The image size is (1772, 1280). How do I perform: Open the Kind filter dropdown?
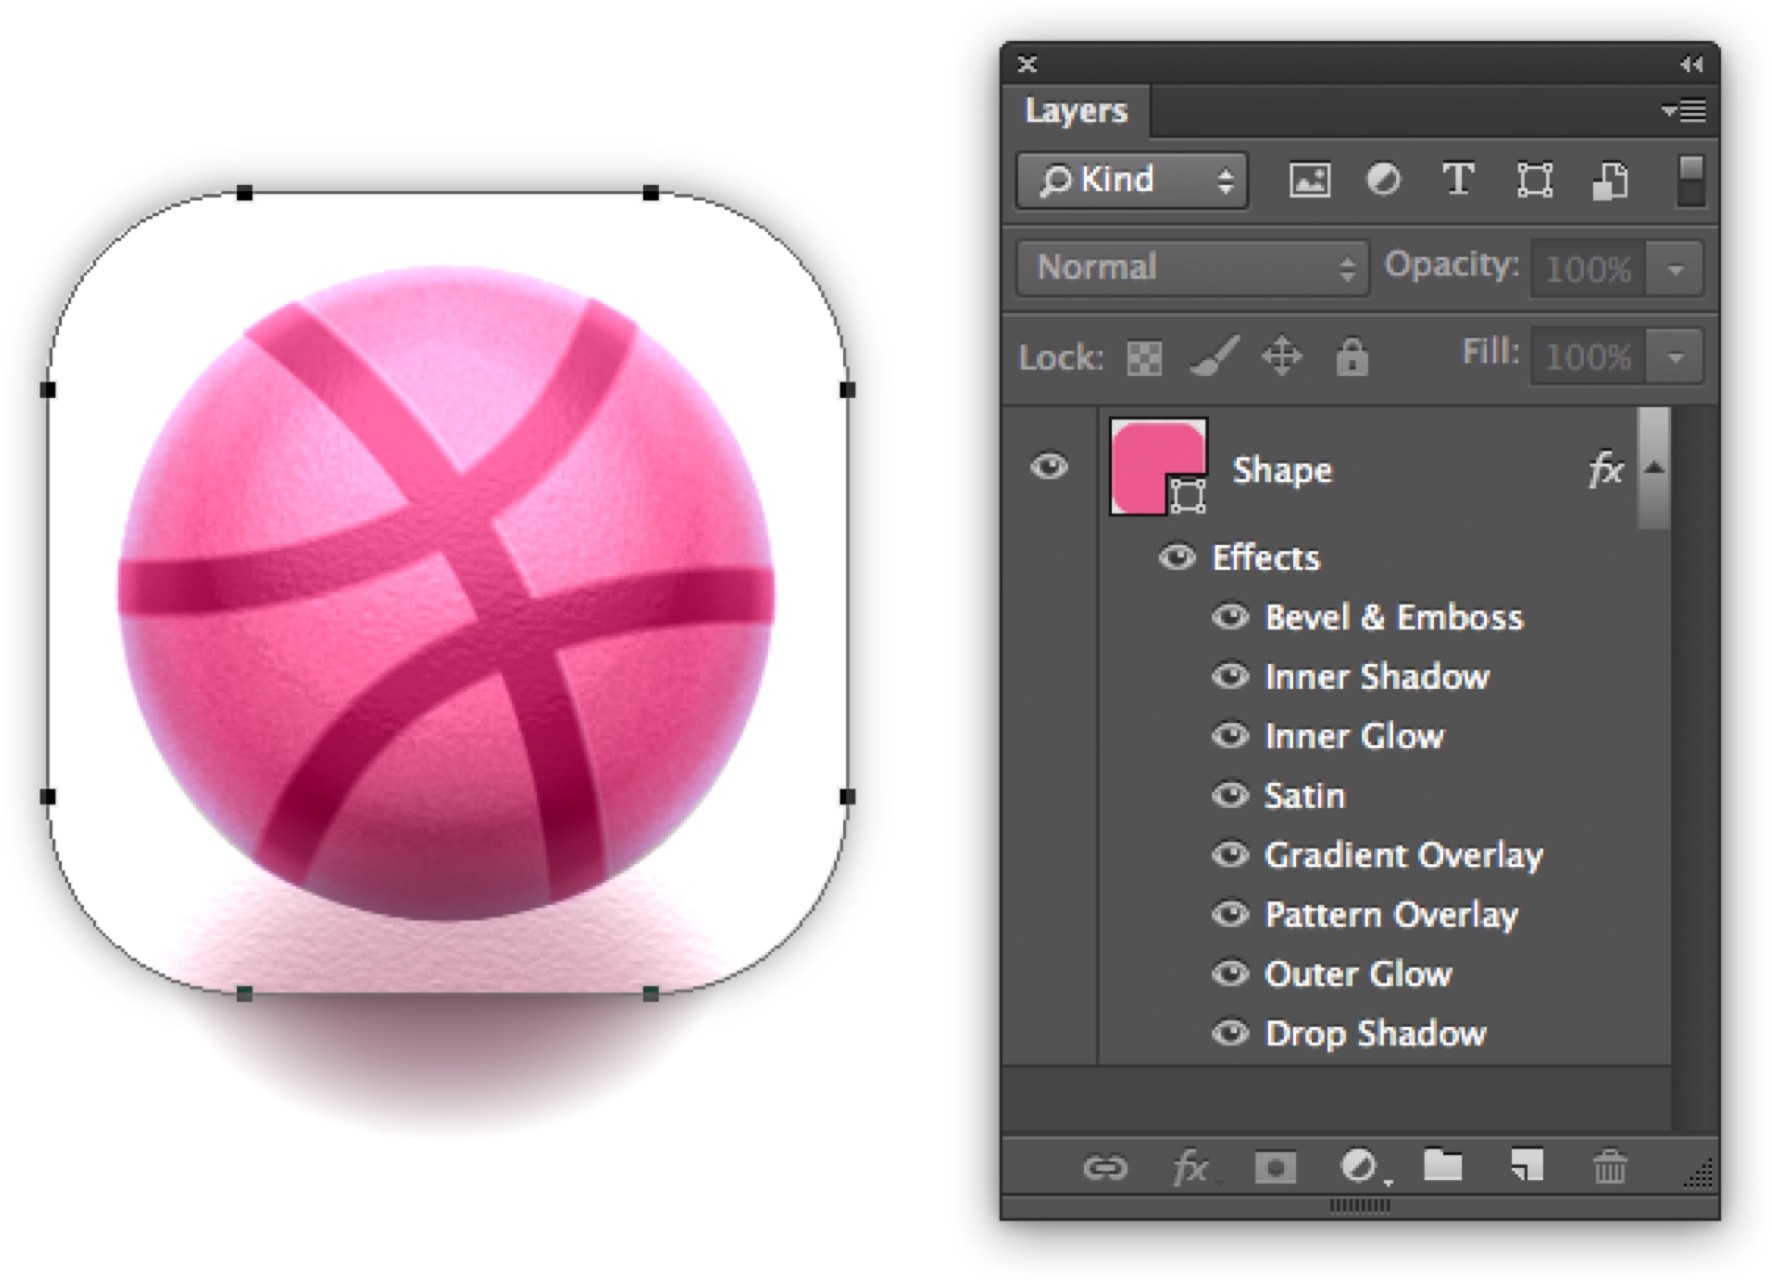pyautogui.click(x=1132, y=181)
